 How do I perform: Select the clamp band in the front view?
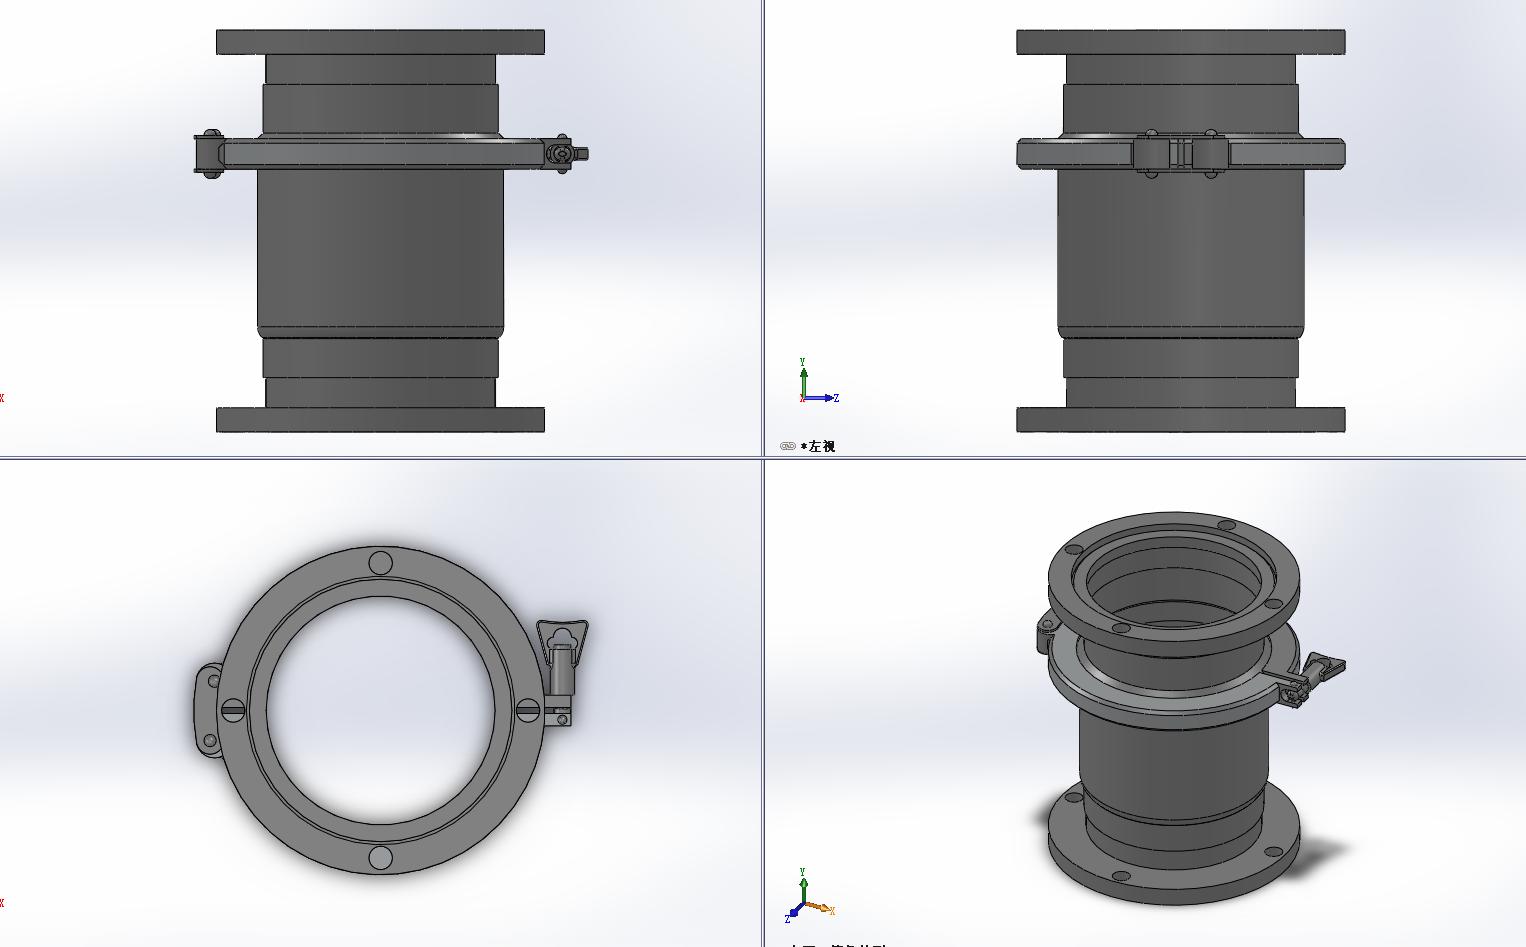tap(380, 152)
